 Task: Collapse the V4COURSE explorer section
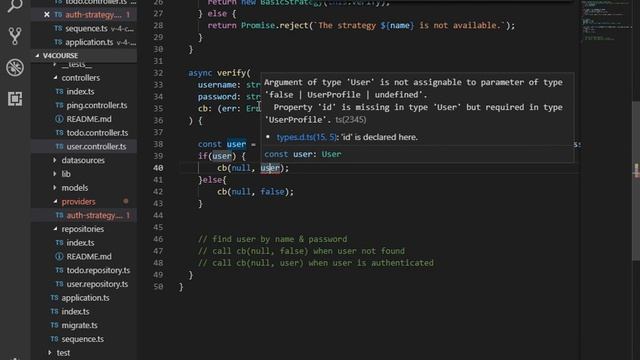[84, 56]
